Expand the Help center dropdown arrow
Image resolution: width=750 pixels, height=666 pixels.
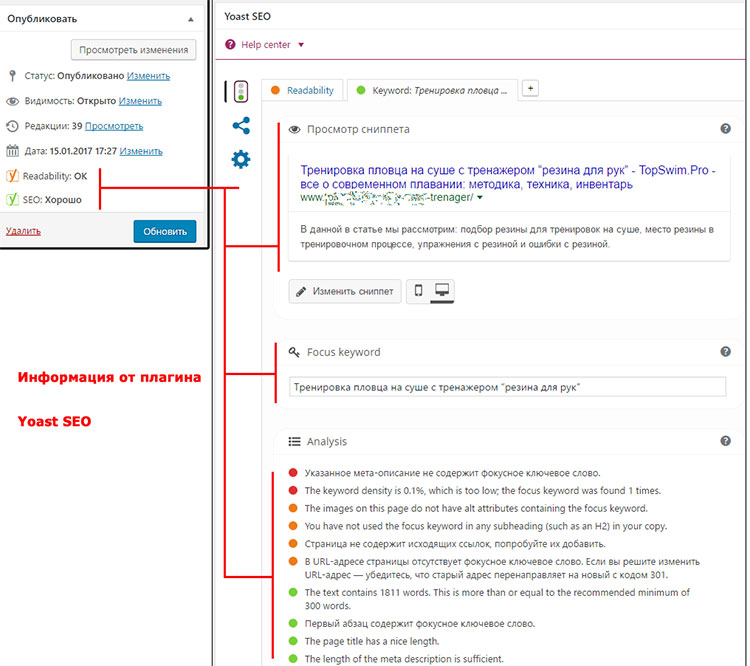pos(301,45)
